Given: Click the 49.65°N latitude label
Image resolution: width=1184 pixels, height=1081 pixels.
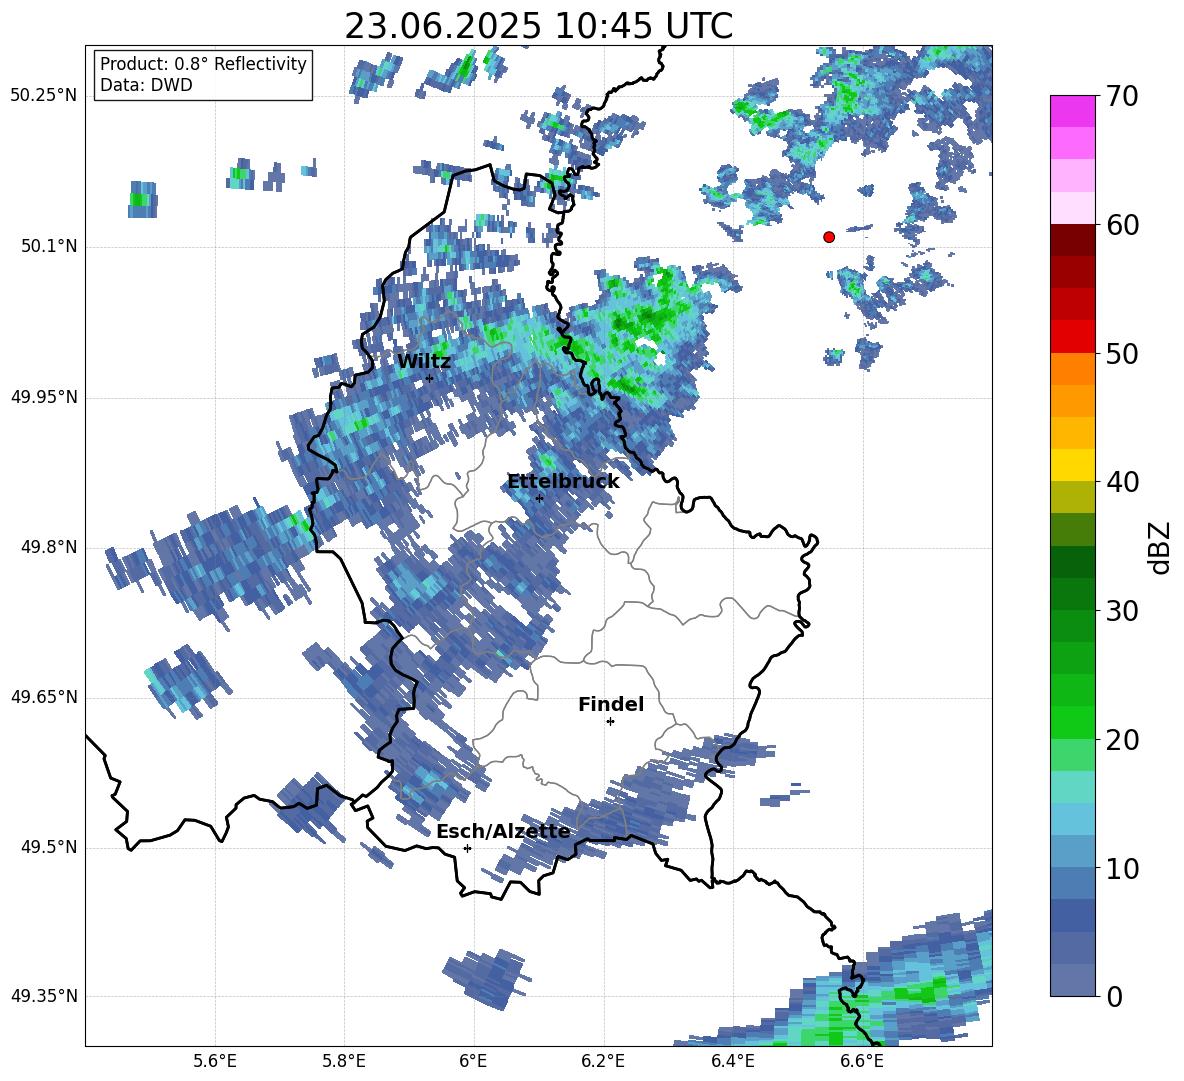Looking at the screenshot, I should [x=44, y=697].
